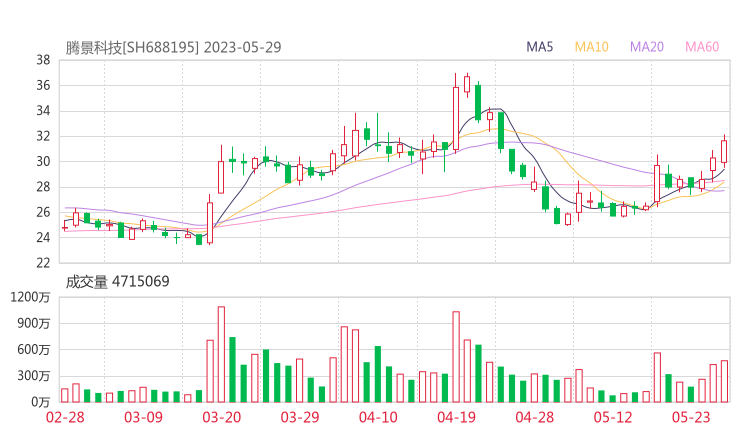This screenshot has width=740, height=440.
Task: Click the tallest volume bar near 03-20
Action: coord(221,355)
